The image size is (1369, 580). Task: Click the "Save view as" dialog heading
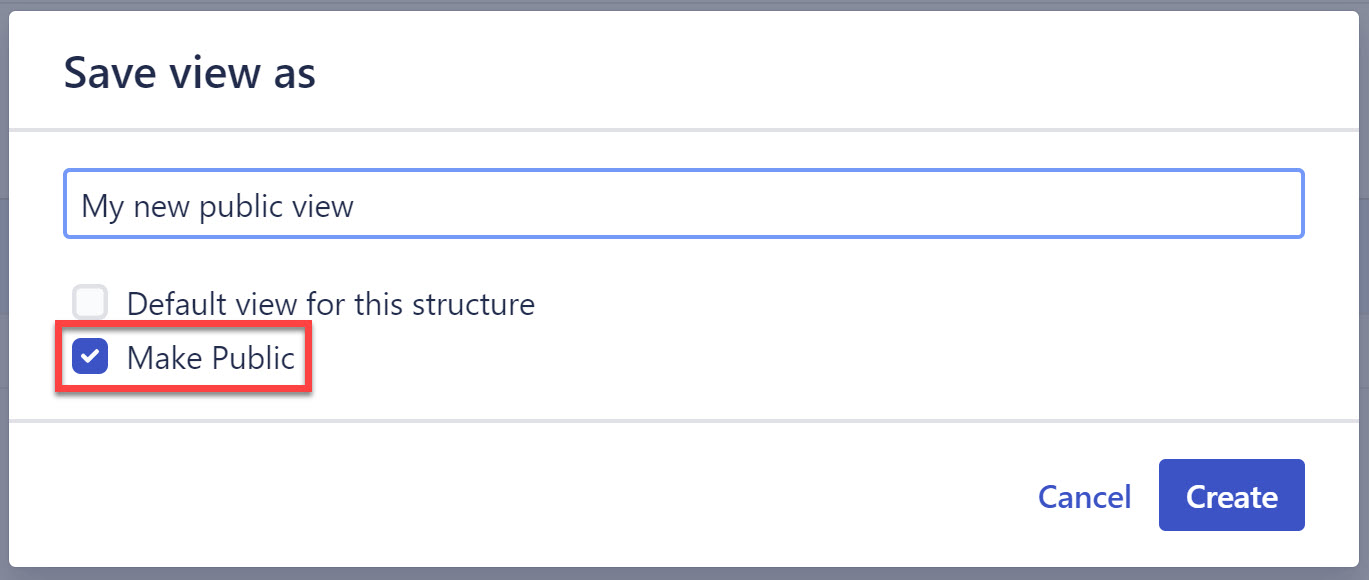pyautogui.click(x=190, y=73)
